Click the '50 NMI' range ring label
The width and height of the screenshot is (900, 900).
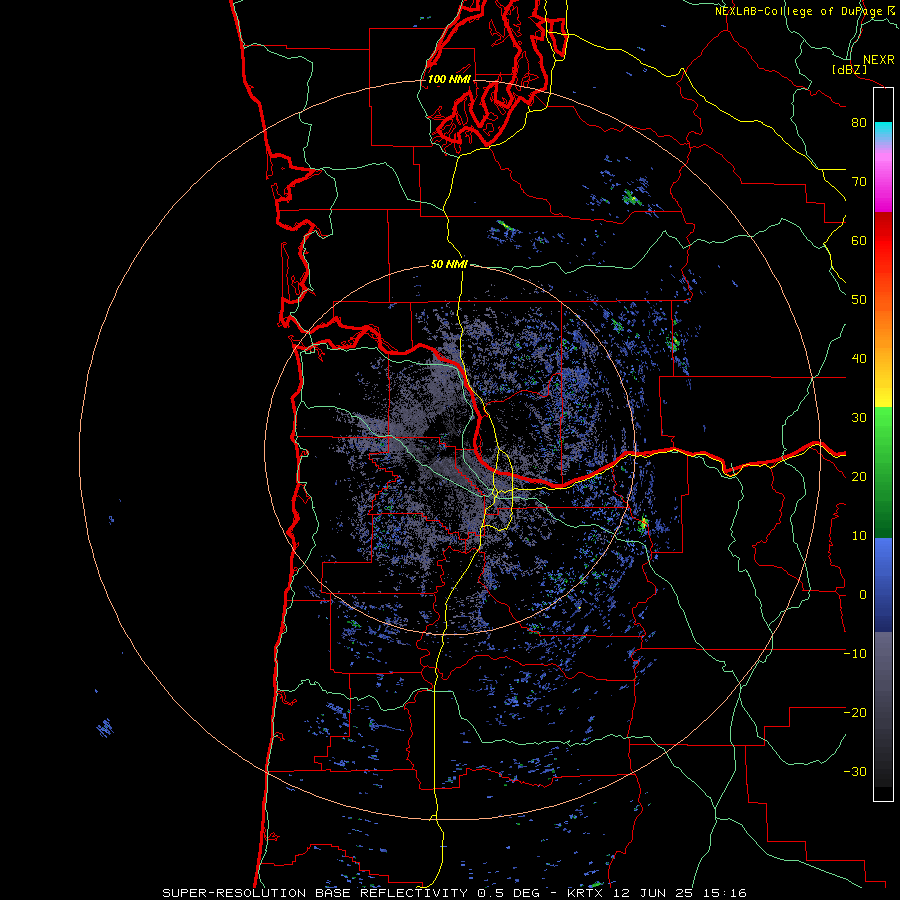pyautogui.click(x=449, y=265)
